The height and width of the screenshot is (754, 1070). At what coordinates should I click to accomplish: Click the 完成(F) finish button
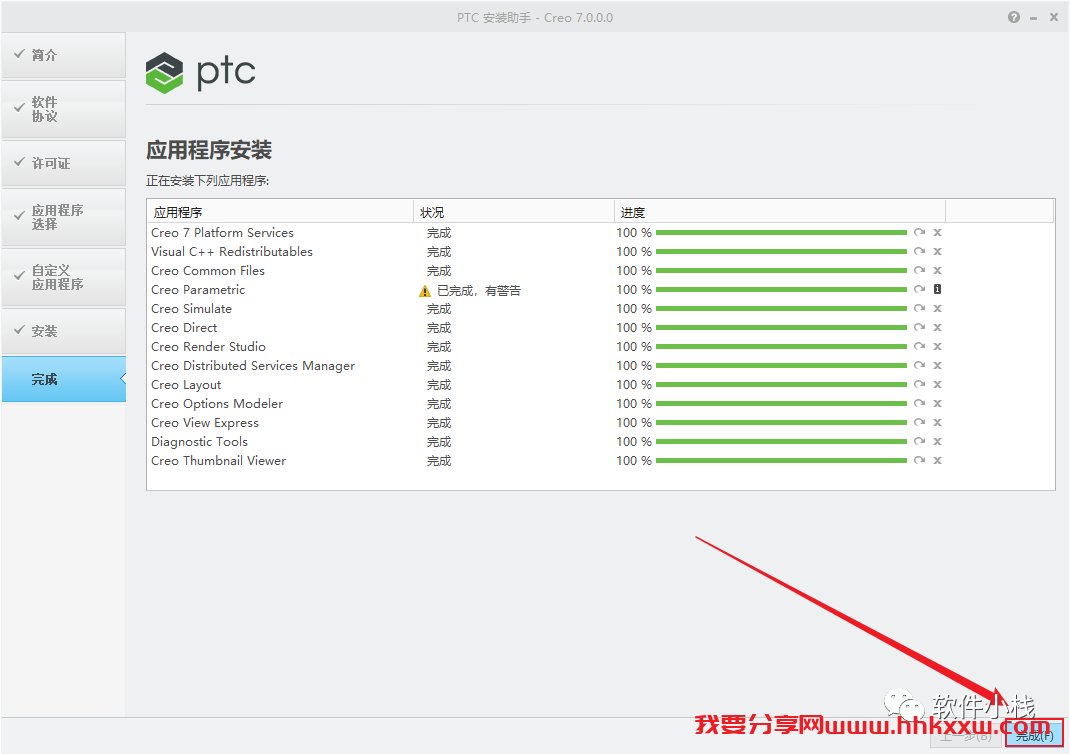tap(1034, 736)
